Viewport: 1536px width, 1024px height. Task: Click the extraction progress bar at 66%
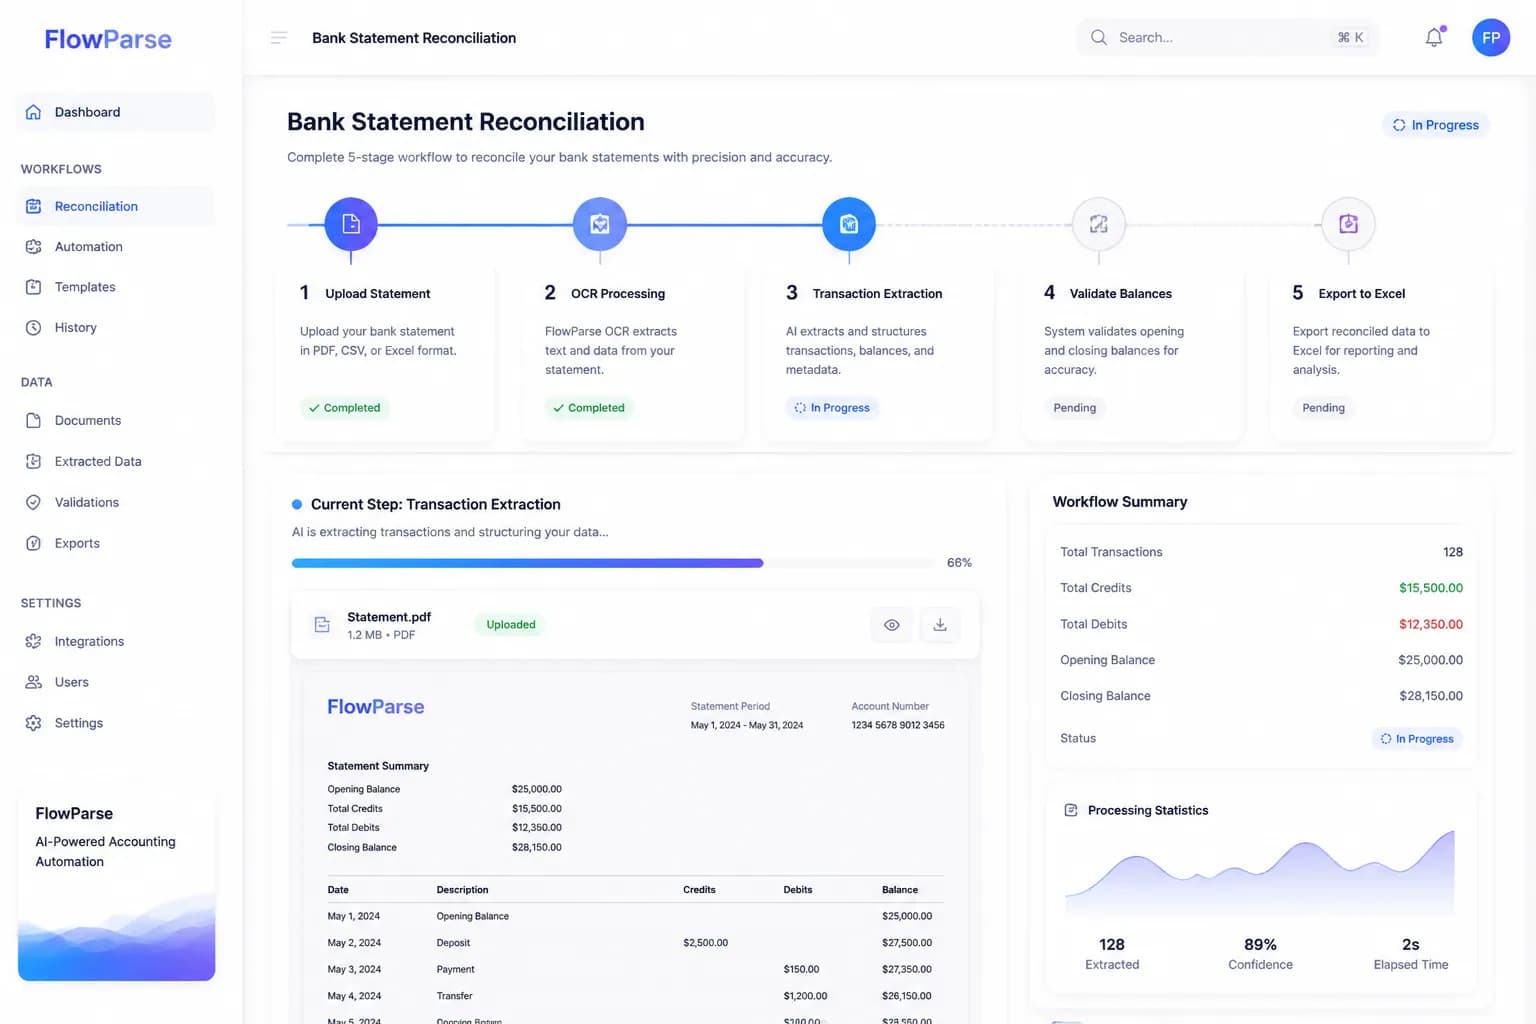point(612,563)
